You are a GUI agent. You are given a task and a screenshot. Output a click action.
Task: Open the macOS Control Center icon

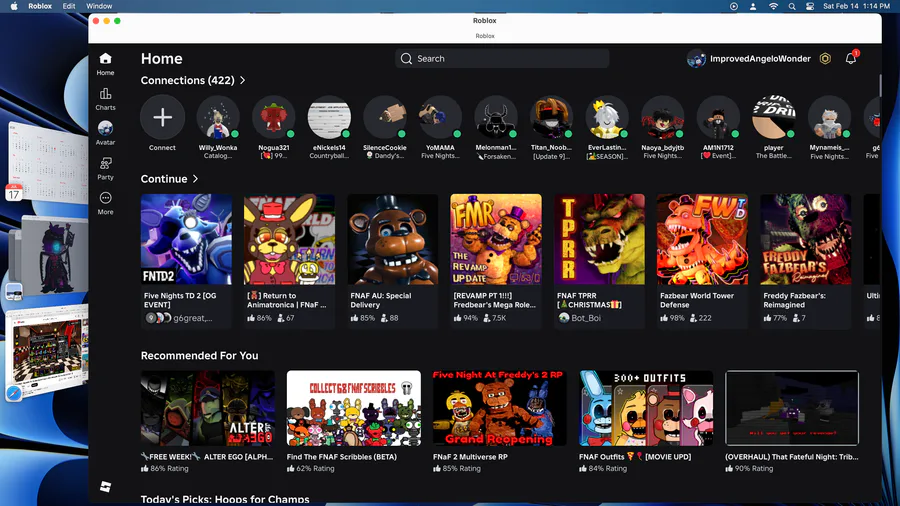[810, 6]
